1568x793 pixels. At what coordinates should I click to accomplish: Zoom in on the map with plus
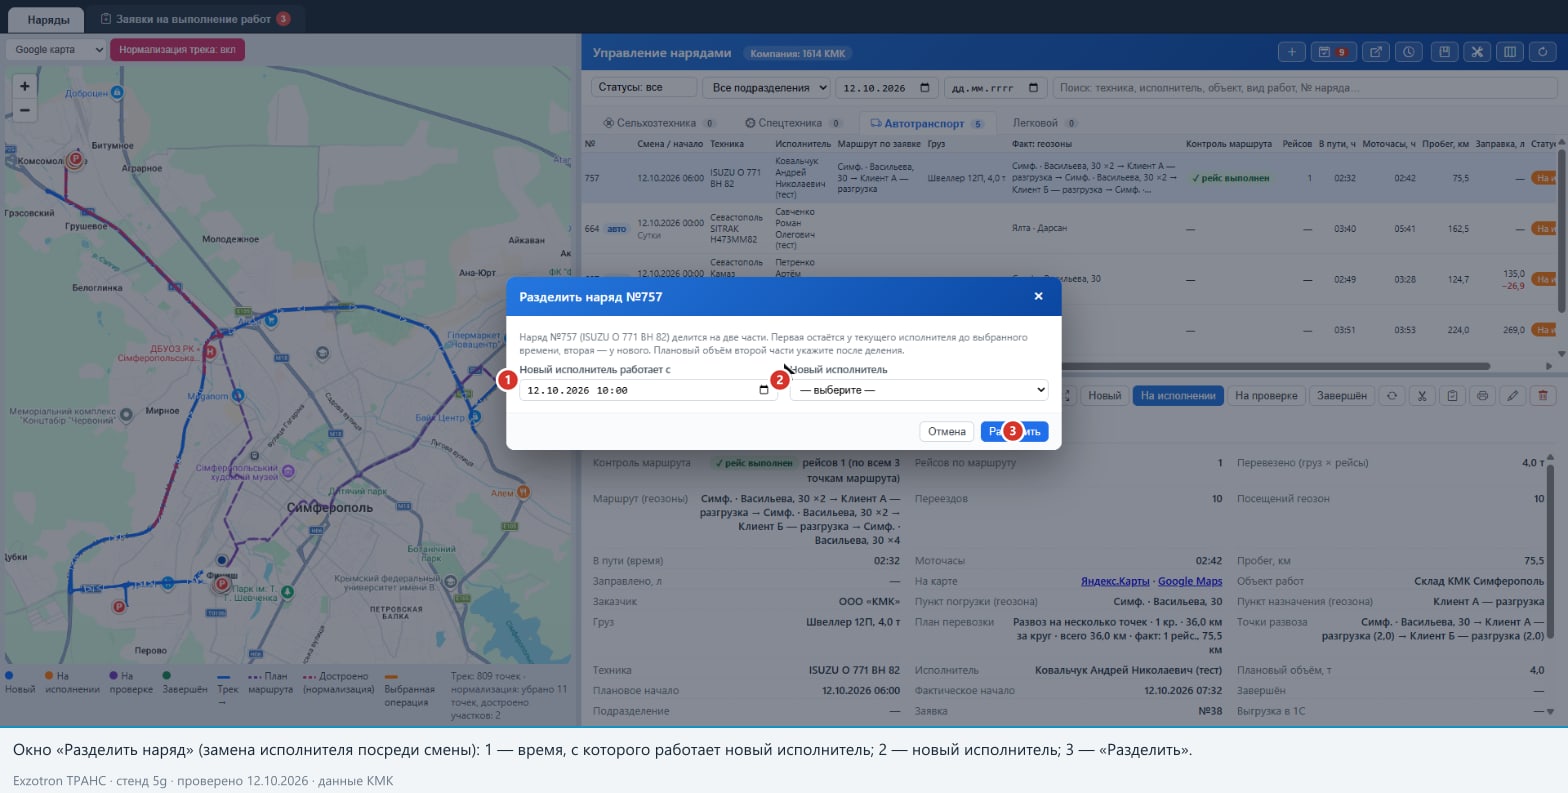click(x=25, y=86)
